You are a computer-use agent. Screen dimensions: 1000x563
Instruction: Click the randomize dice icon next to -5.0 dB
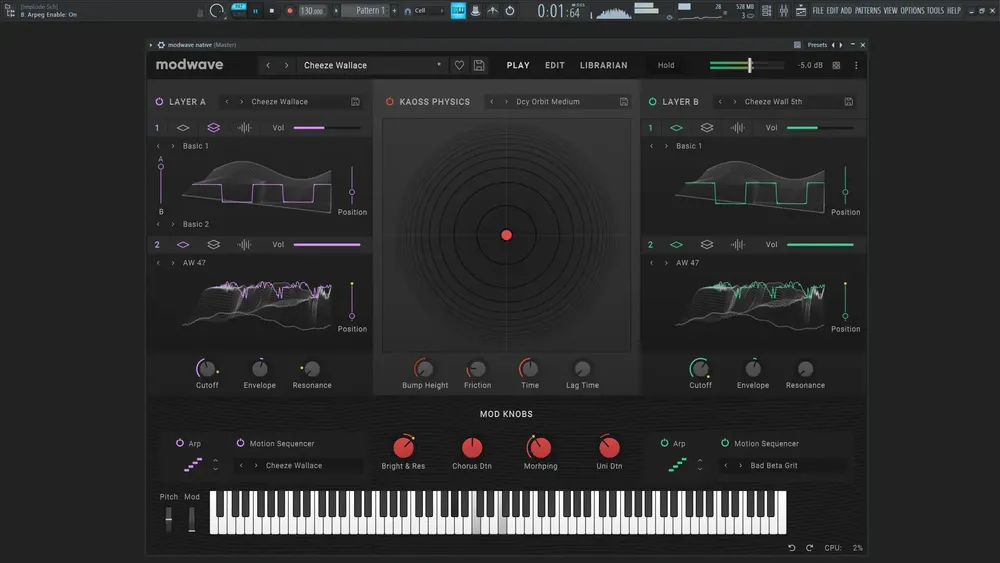(x=836, y=65)
